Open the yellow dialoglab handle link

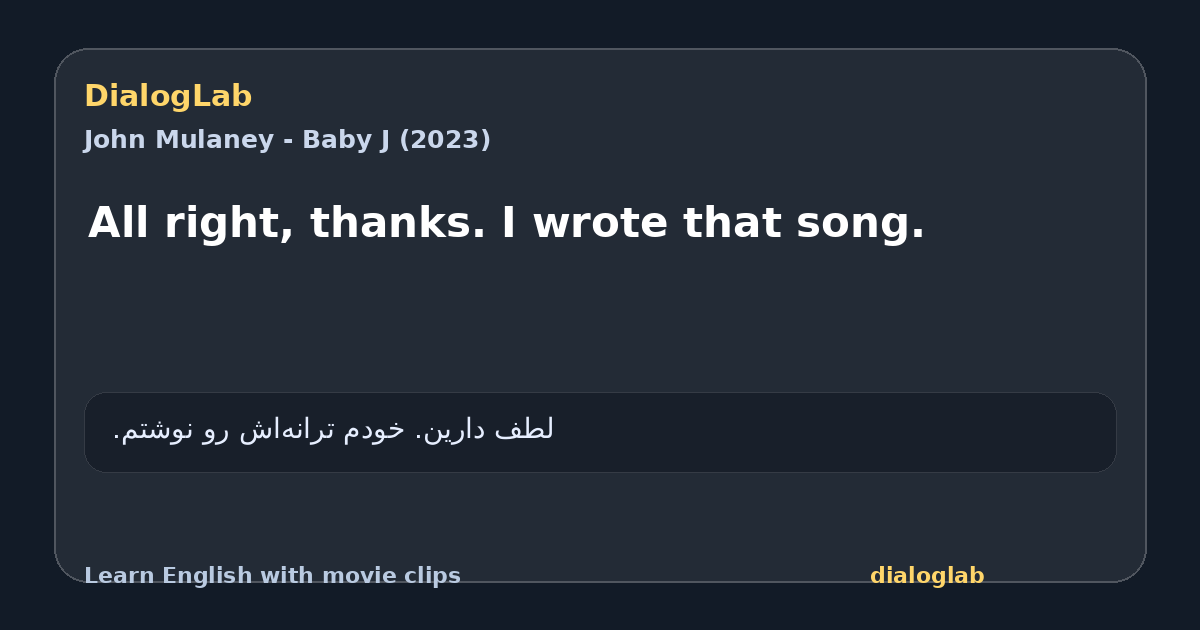[x=927, y=576]
